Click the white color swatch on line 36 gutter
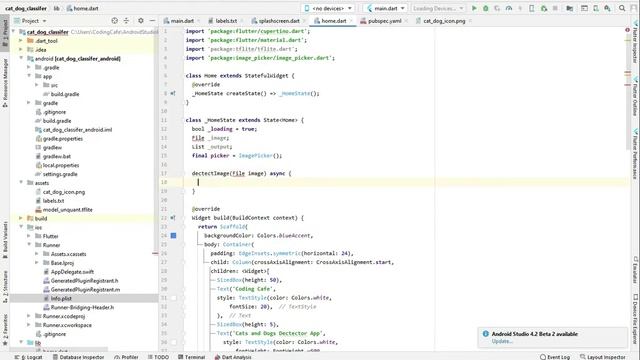Viewport: 640px width, 360px height. coord(173,342)
